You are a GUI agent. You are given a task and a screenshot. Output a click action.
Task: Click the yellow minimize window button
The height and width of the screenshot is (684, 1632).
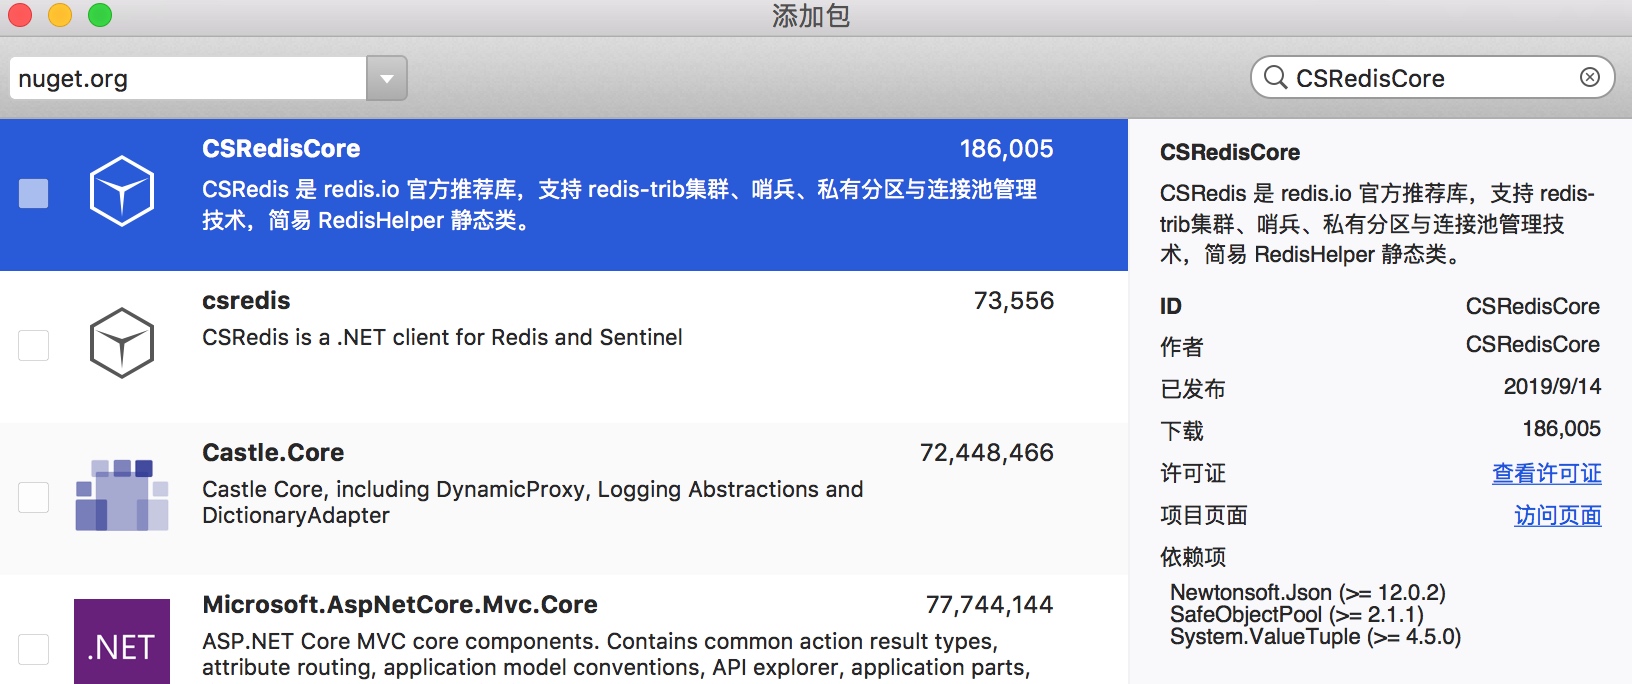[x=60, y=15]
